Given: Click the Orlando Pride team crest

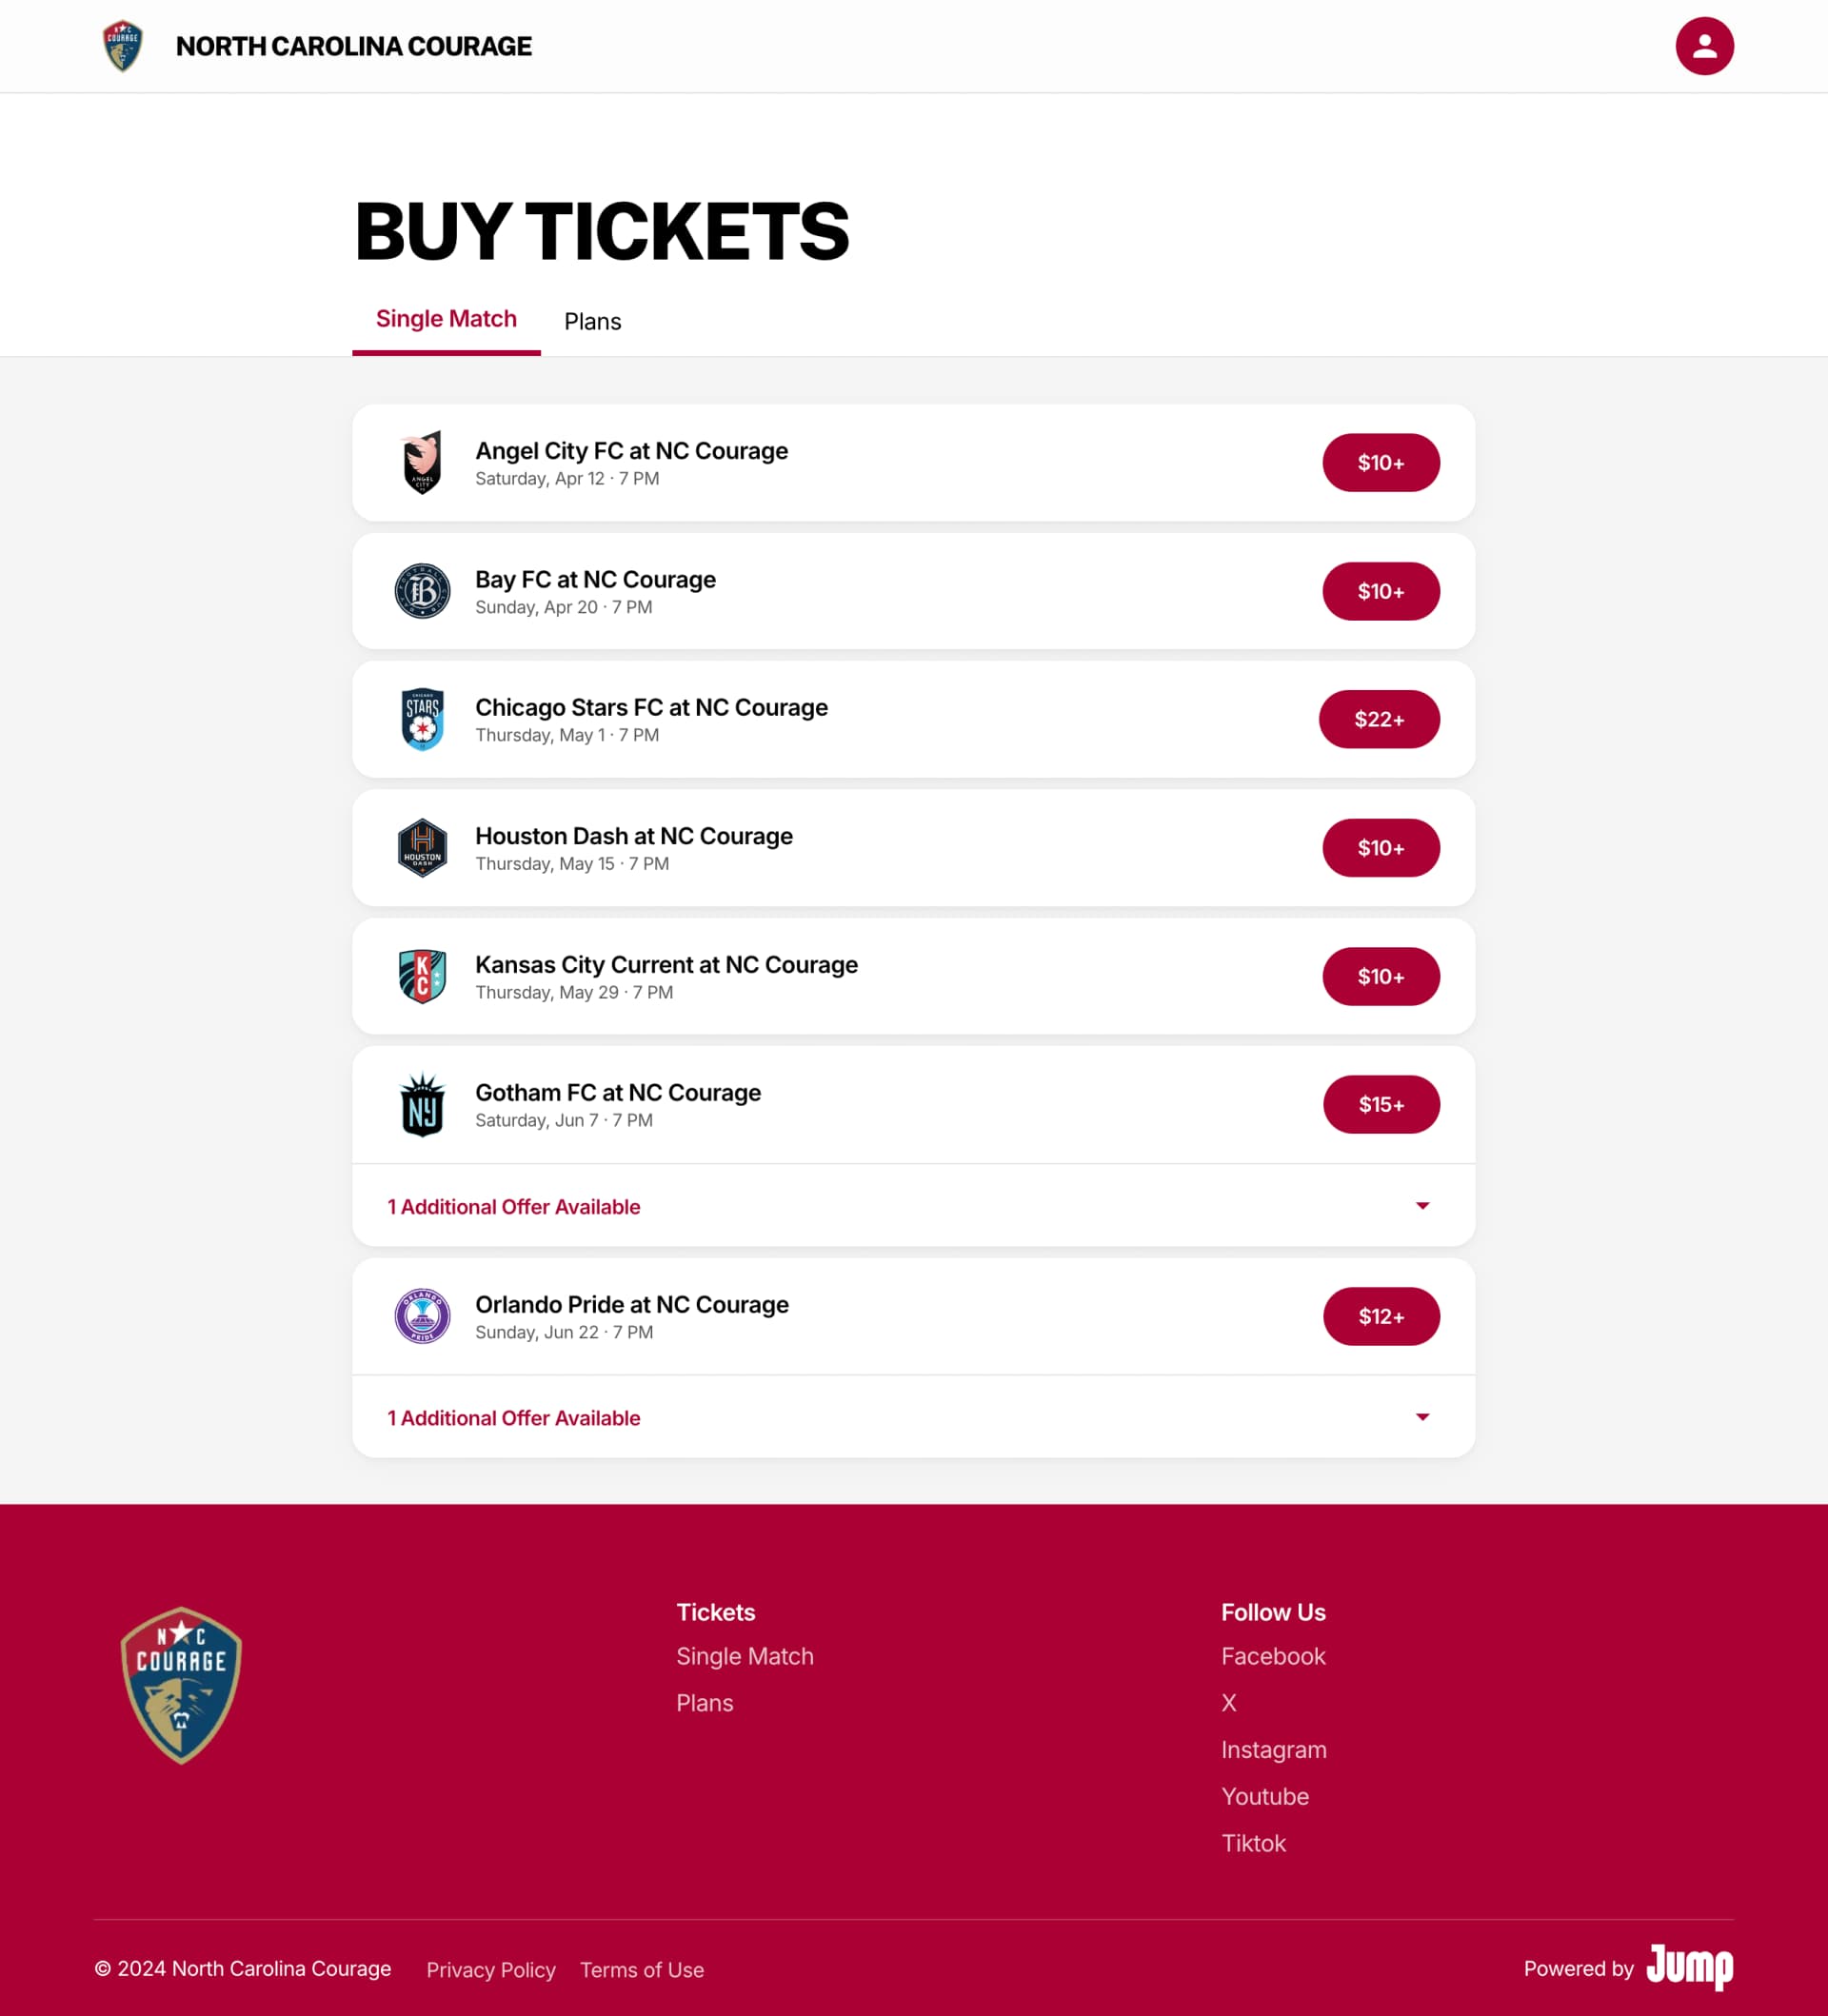Looking at the screenshot, I should click(x=422, y=1316).
